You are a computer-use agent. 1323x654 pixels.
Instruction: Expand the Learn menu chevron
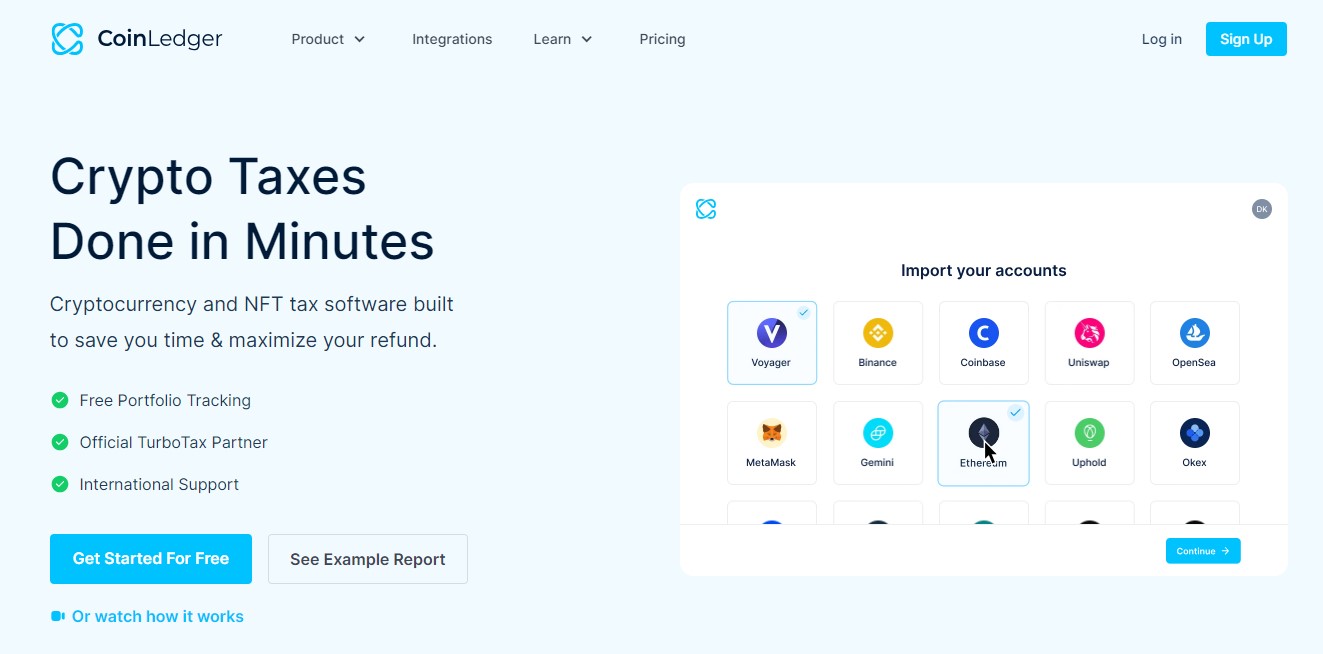coord(587,39)
